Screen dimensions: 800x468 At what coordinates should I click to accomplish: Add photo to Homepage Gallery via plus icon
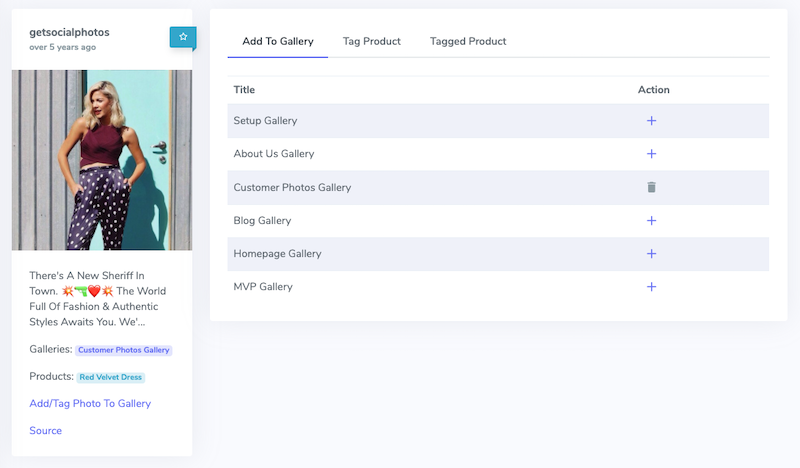652,254
